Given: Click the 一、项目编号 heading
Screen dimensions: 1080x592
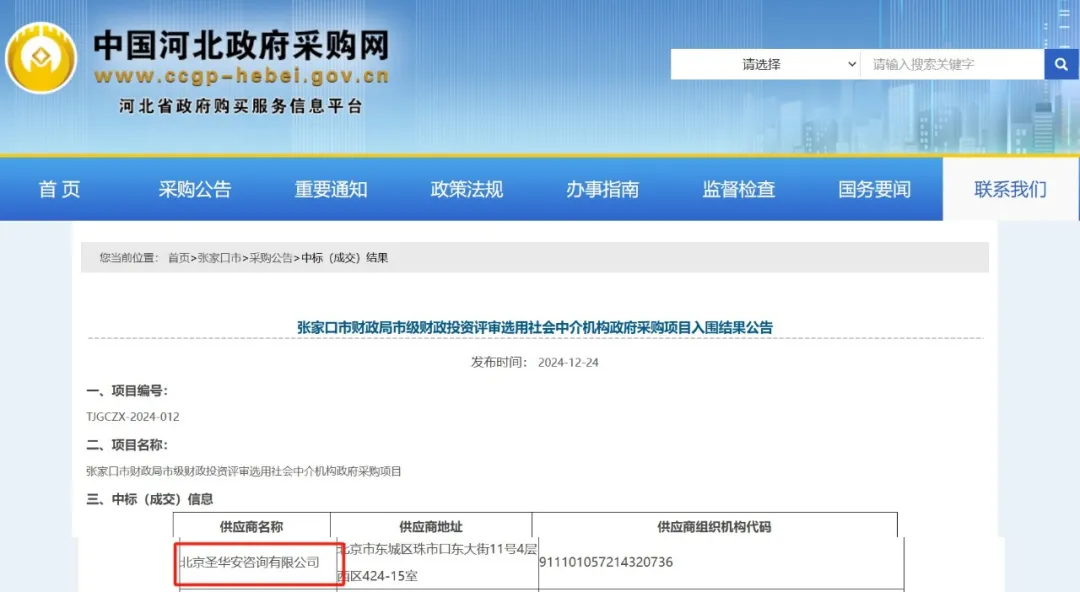Looking at the screenshot, I should pyautogui.click(x=127, y=391).
